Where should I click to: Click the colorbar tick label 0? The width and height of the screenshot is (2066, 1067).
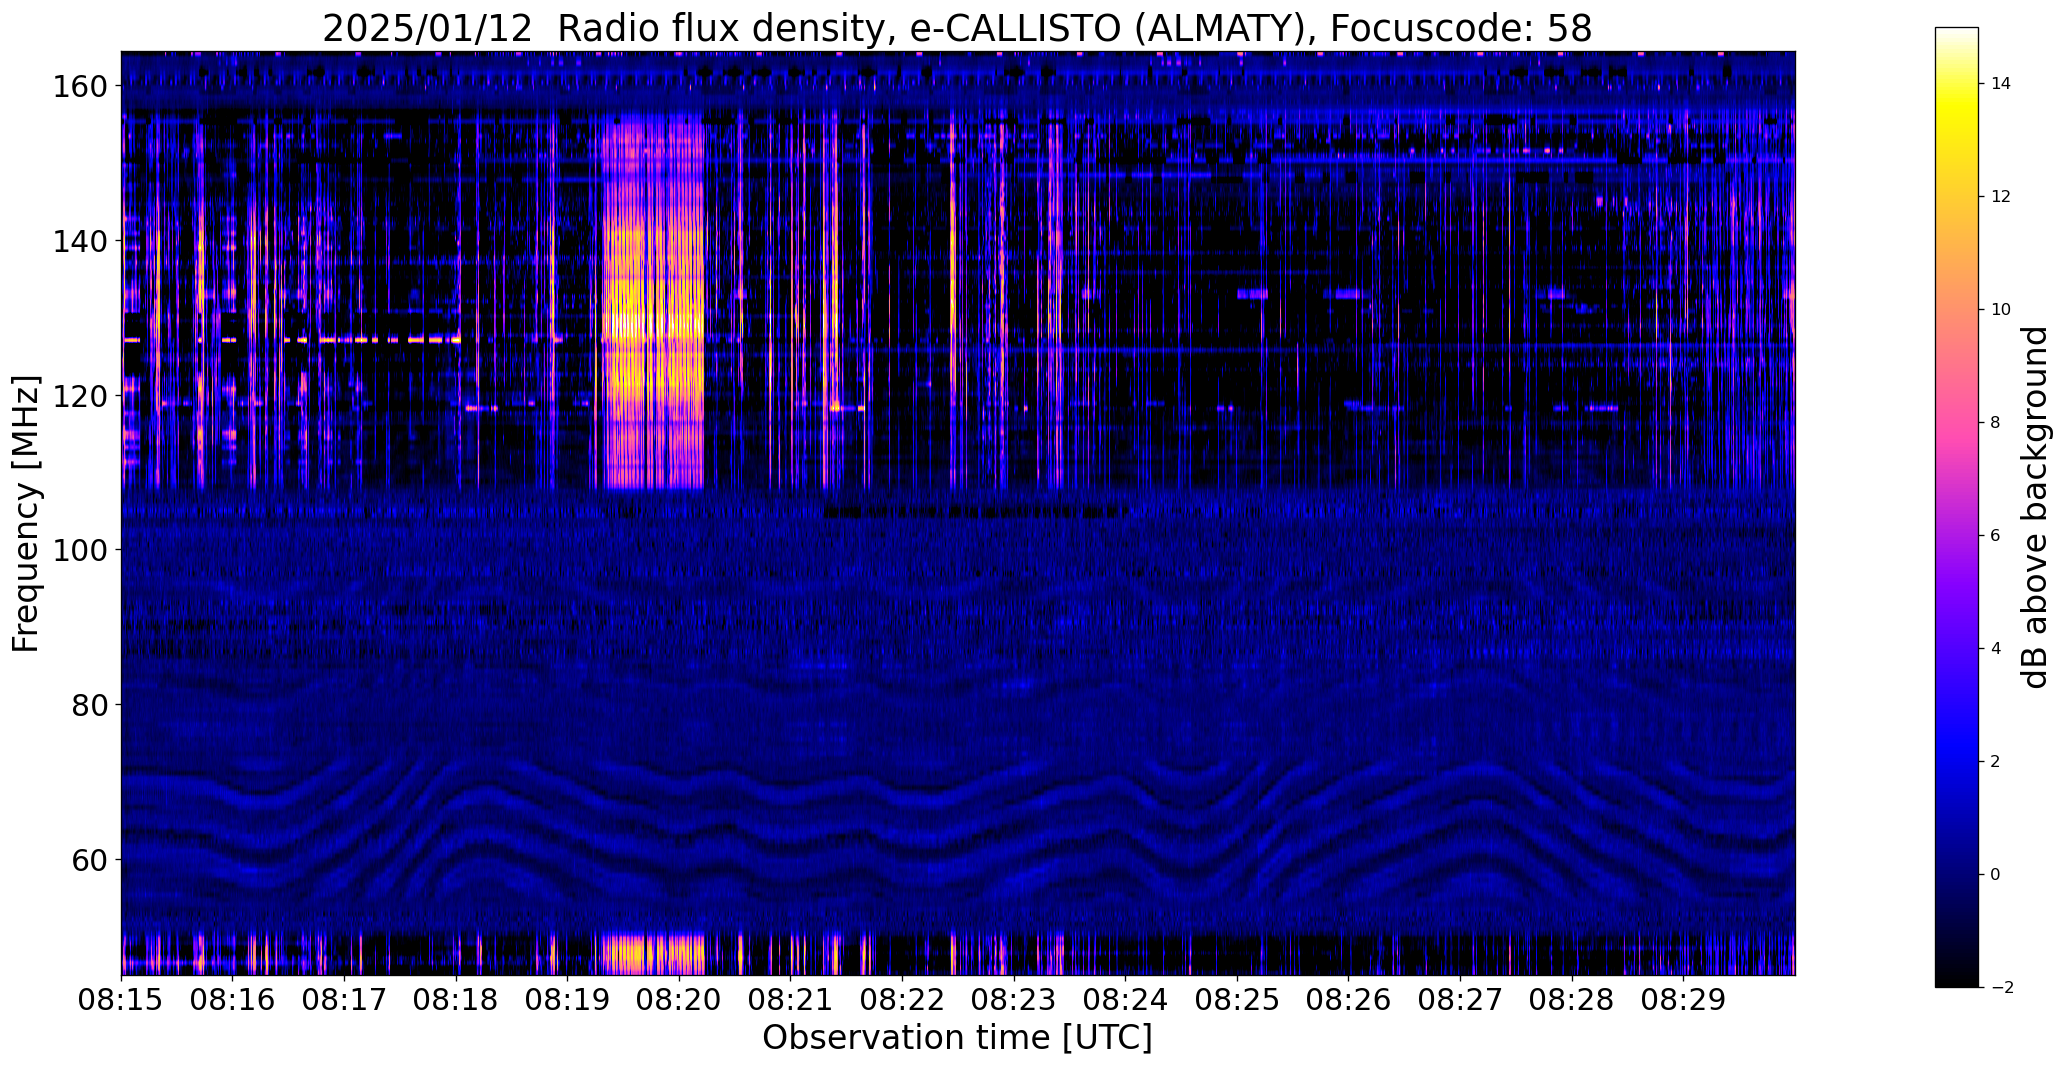(x=1996, y=875)
